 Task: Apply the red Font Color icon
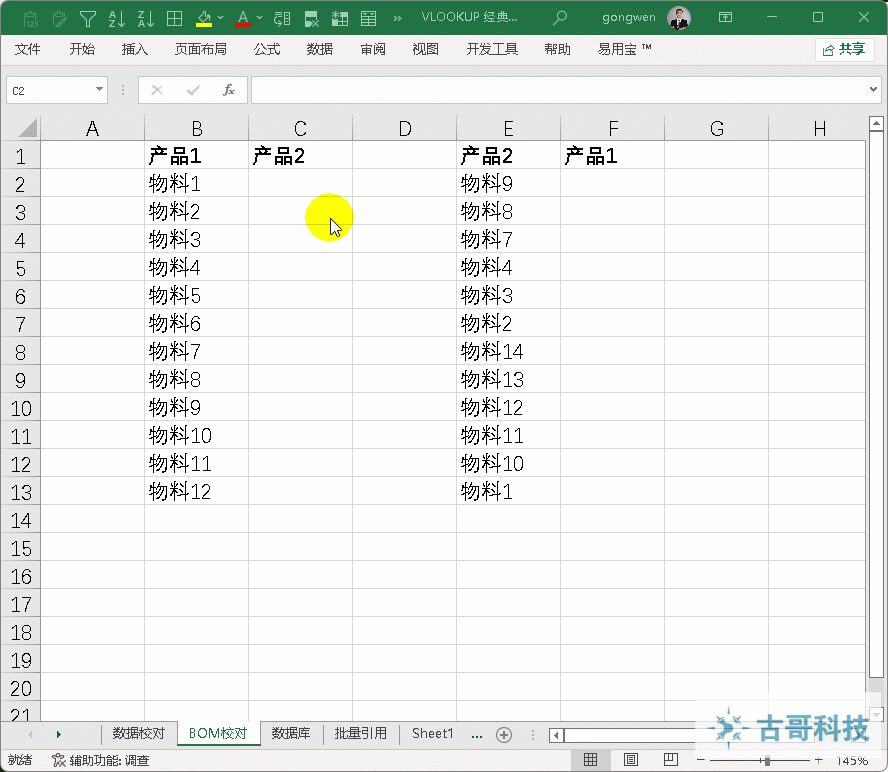pyautogui.click(x=244, y=17)
